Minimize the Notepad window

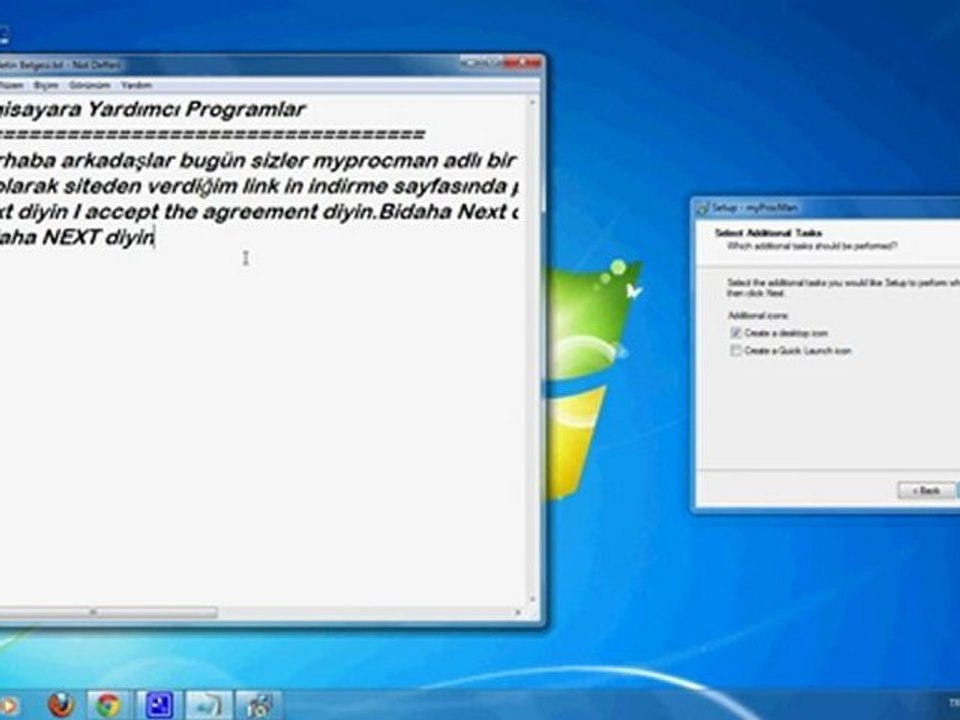pos(473,62)
